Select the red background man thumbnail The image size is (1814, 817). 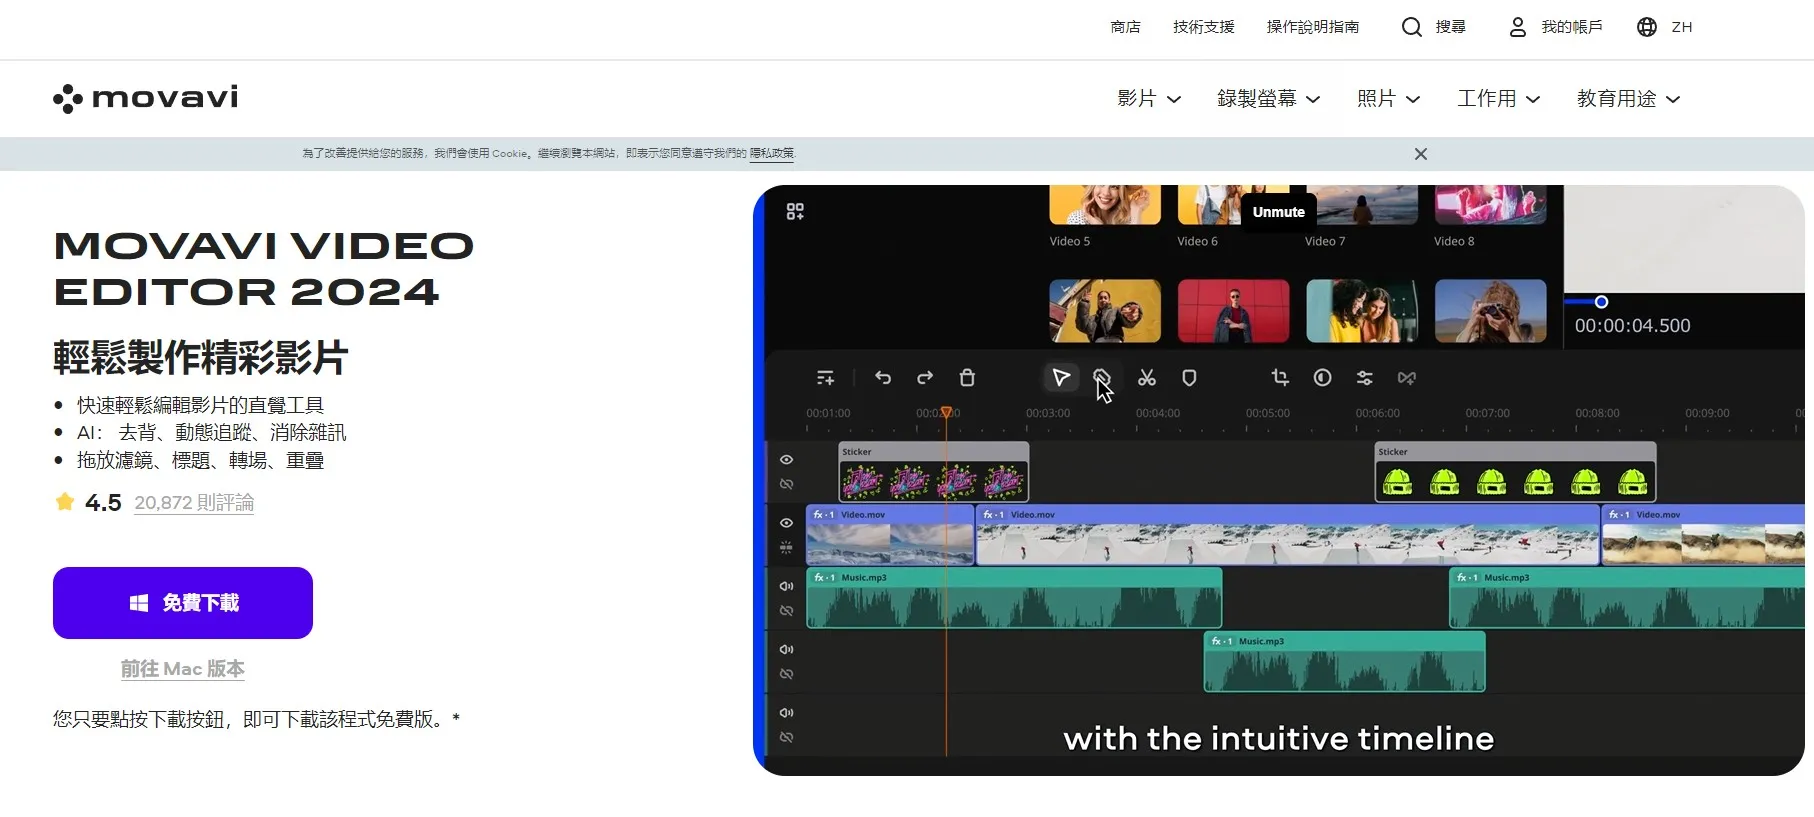pyautogui.click(x=1234, y=311)
